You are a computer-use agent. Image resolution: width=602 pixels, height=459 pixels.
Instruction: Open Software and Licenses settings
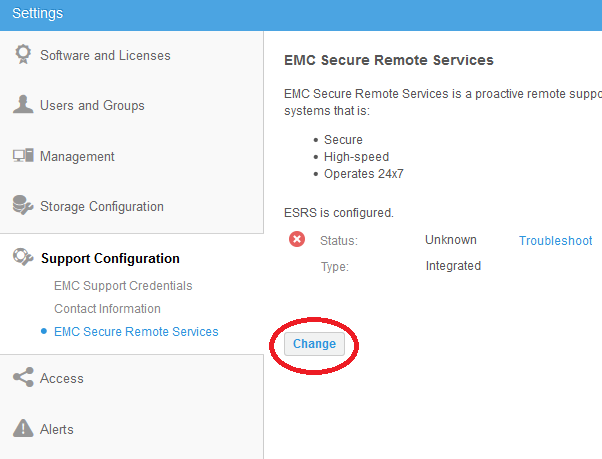point(105,55)
